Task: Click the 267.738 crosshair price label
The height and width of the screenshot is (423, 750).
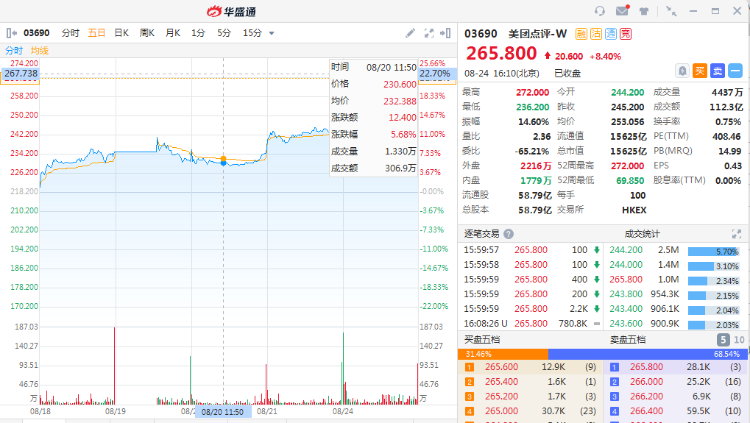Action: 20,74
